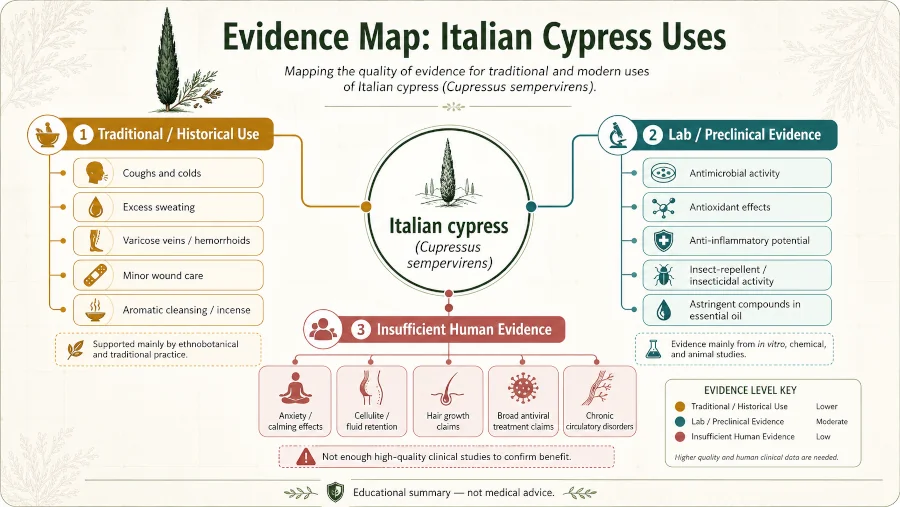Click the molecule antioxidant icon
This screenshot has width=900, height=507.
point(663,207)
